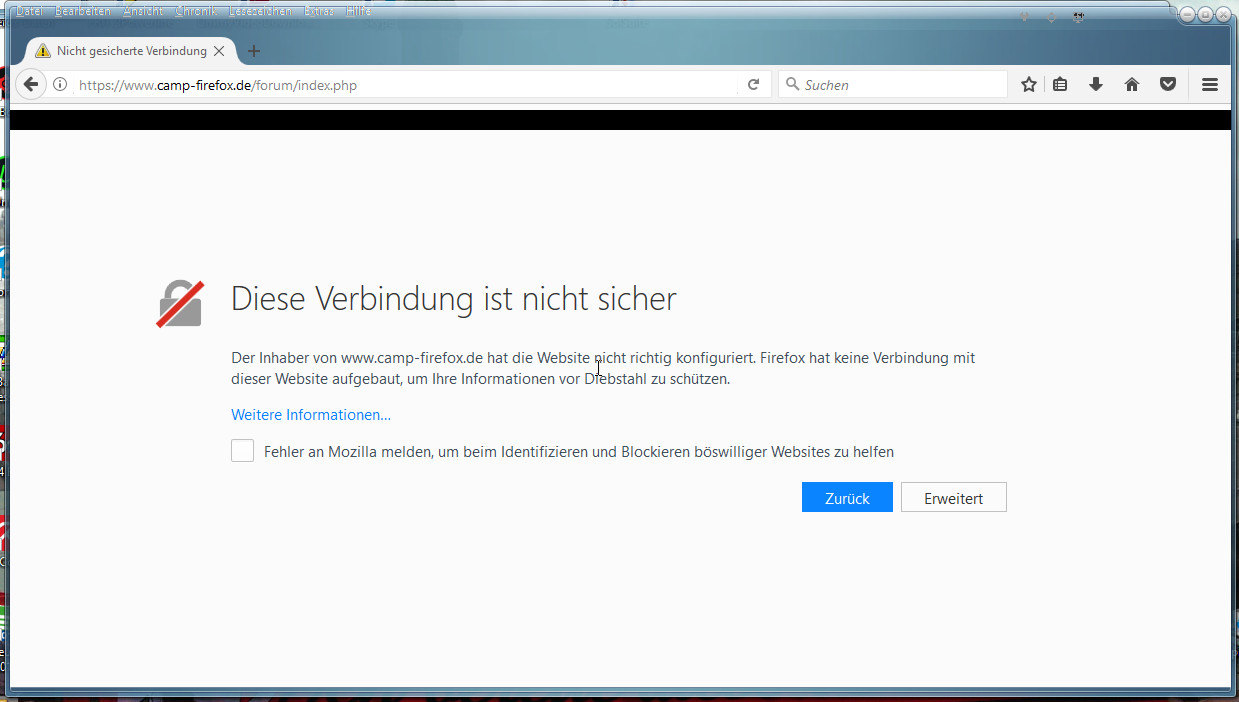The height and width of the screenshot is (702, 1239).
Task: Bookmark this page with the star icon
Action: pyautogui.click(x=1028, y=85)
